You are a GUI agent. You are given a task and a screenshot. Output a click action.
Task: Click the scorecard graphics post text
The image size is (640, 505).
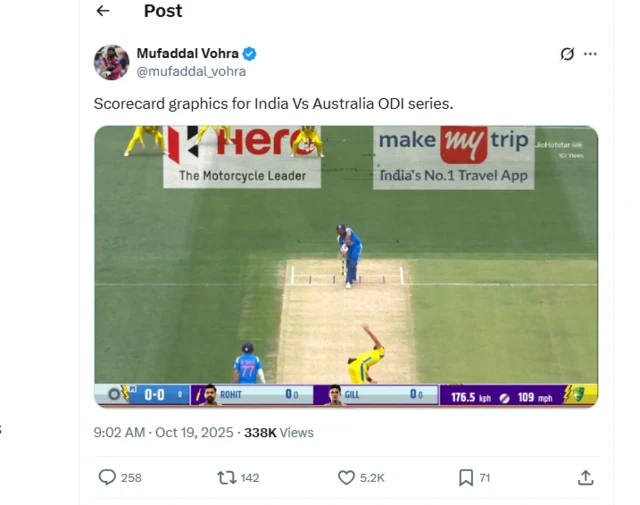[273, 103]
